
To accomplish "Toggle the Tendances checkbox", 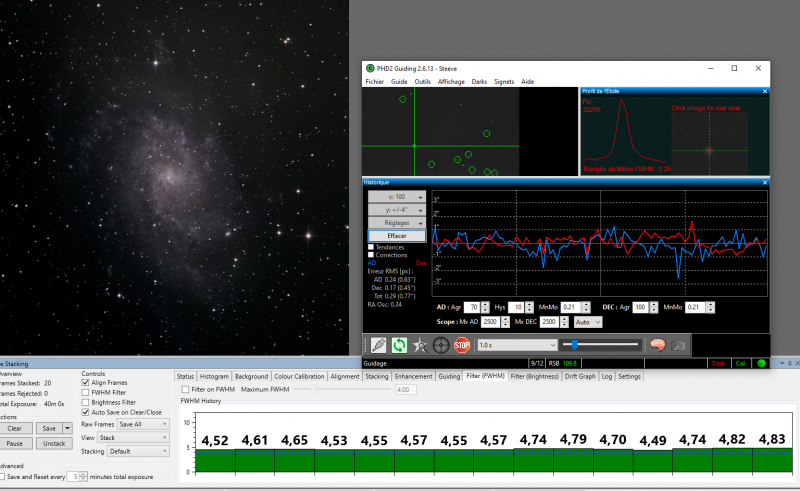I will [371, 247].
